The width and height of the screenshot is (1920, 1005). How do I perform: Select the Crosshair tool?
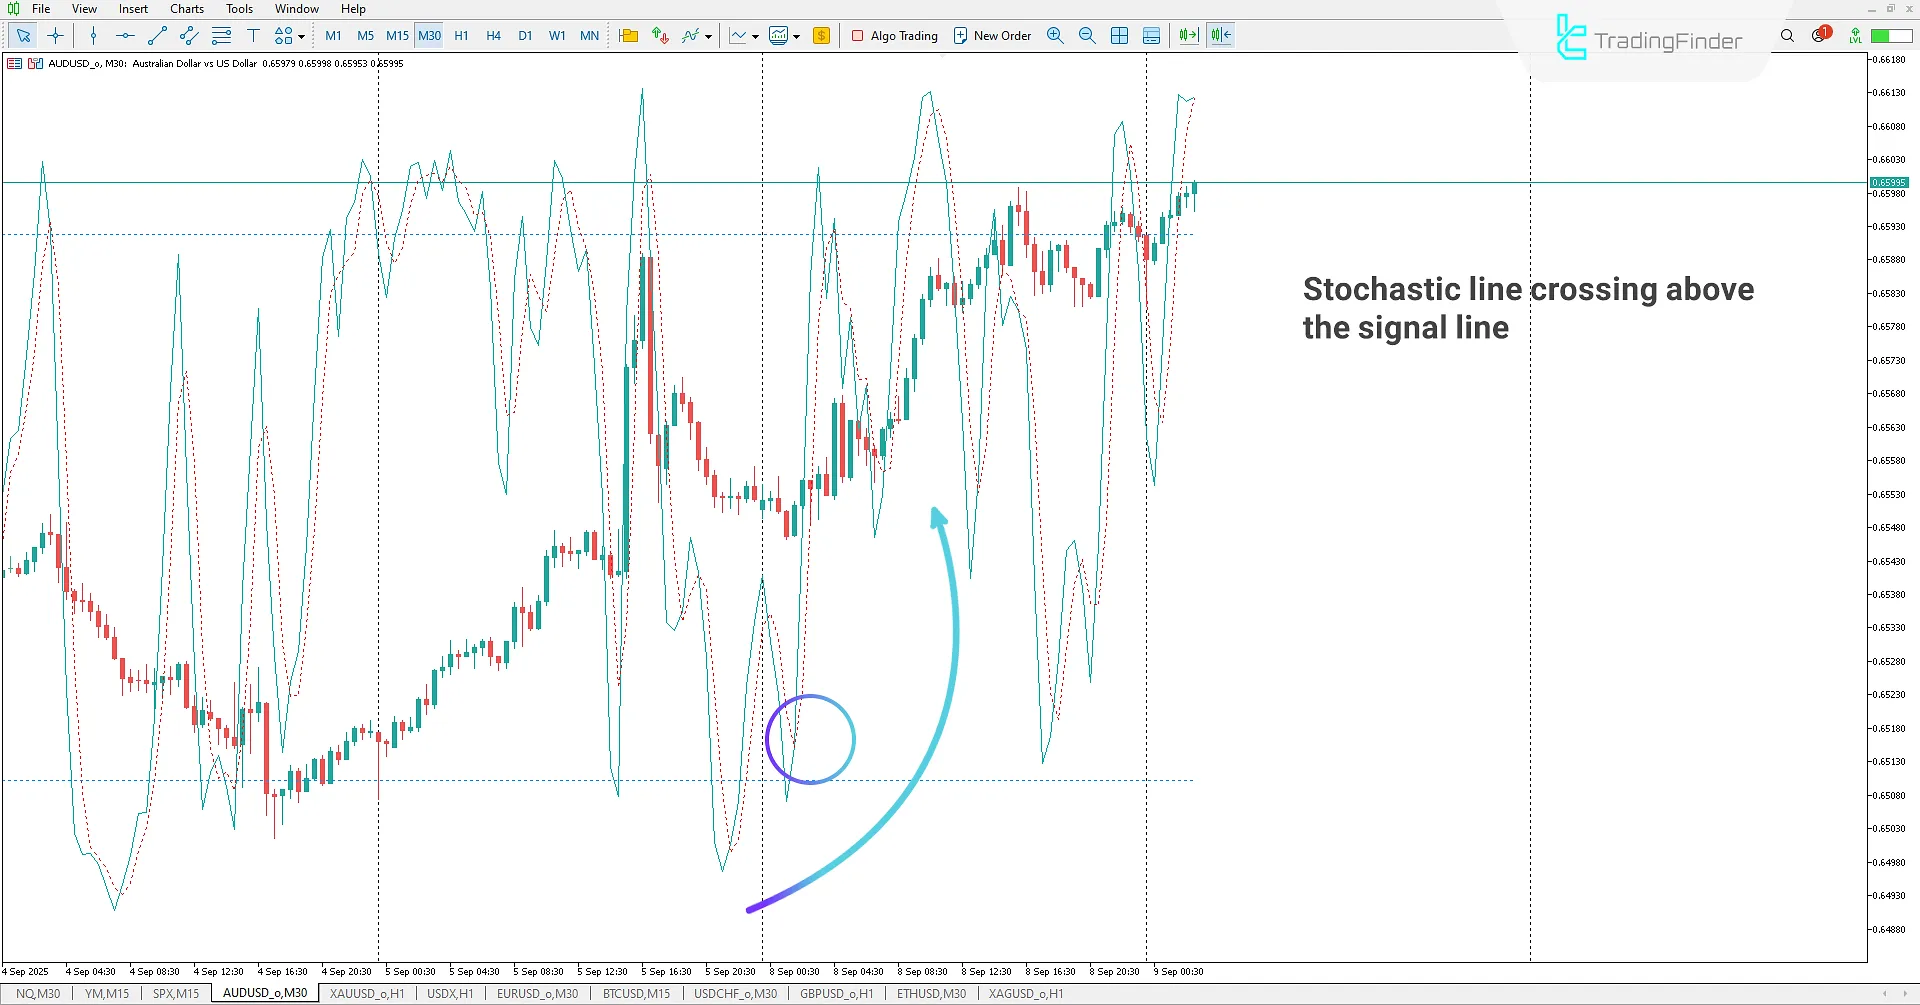coord(55,35)
